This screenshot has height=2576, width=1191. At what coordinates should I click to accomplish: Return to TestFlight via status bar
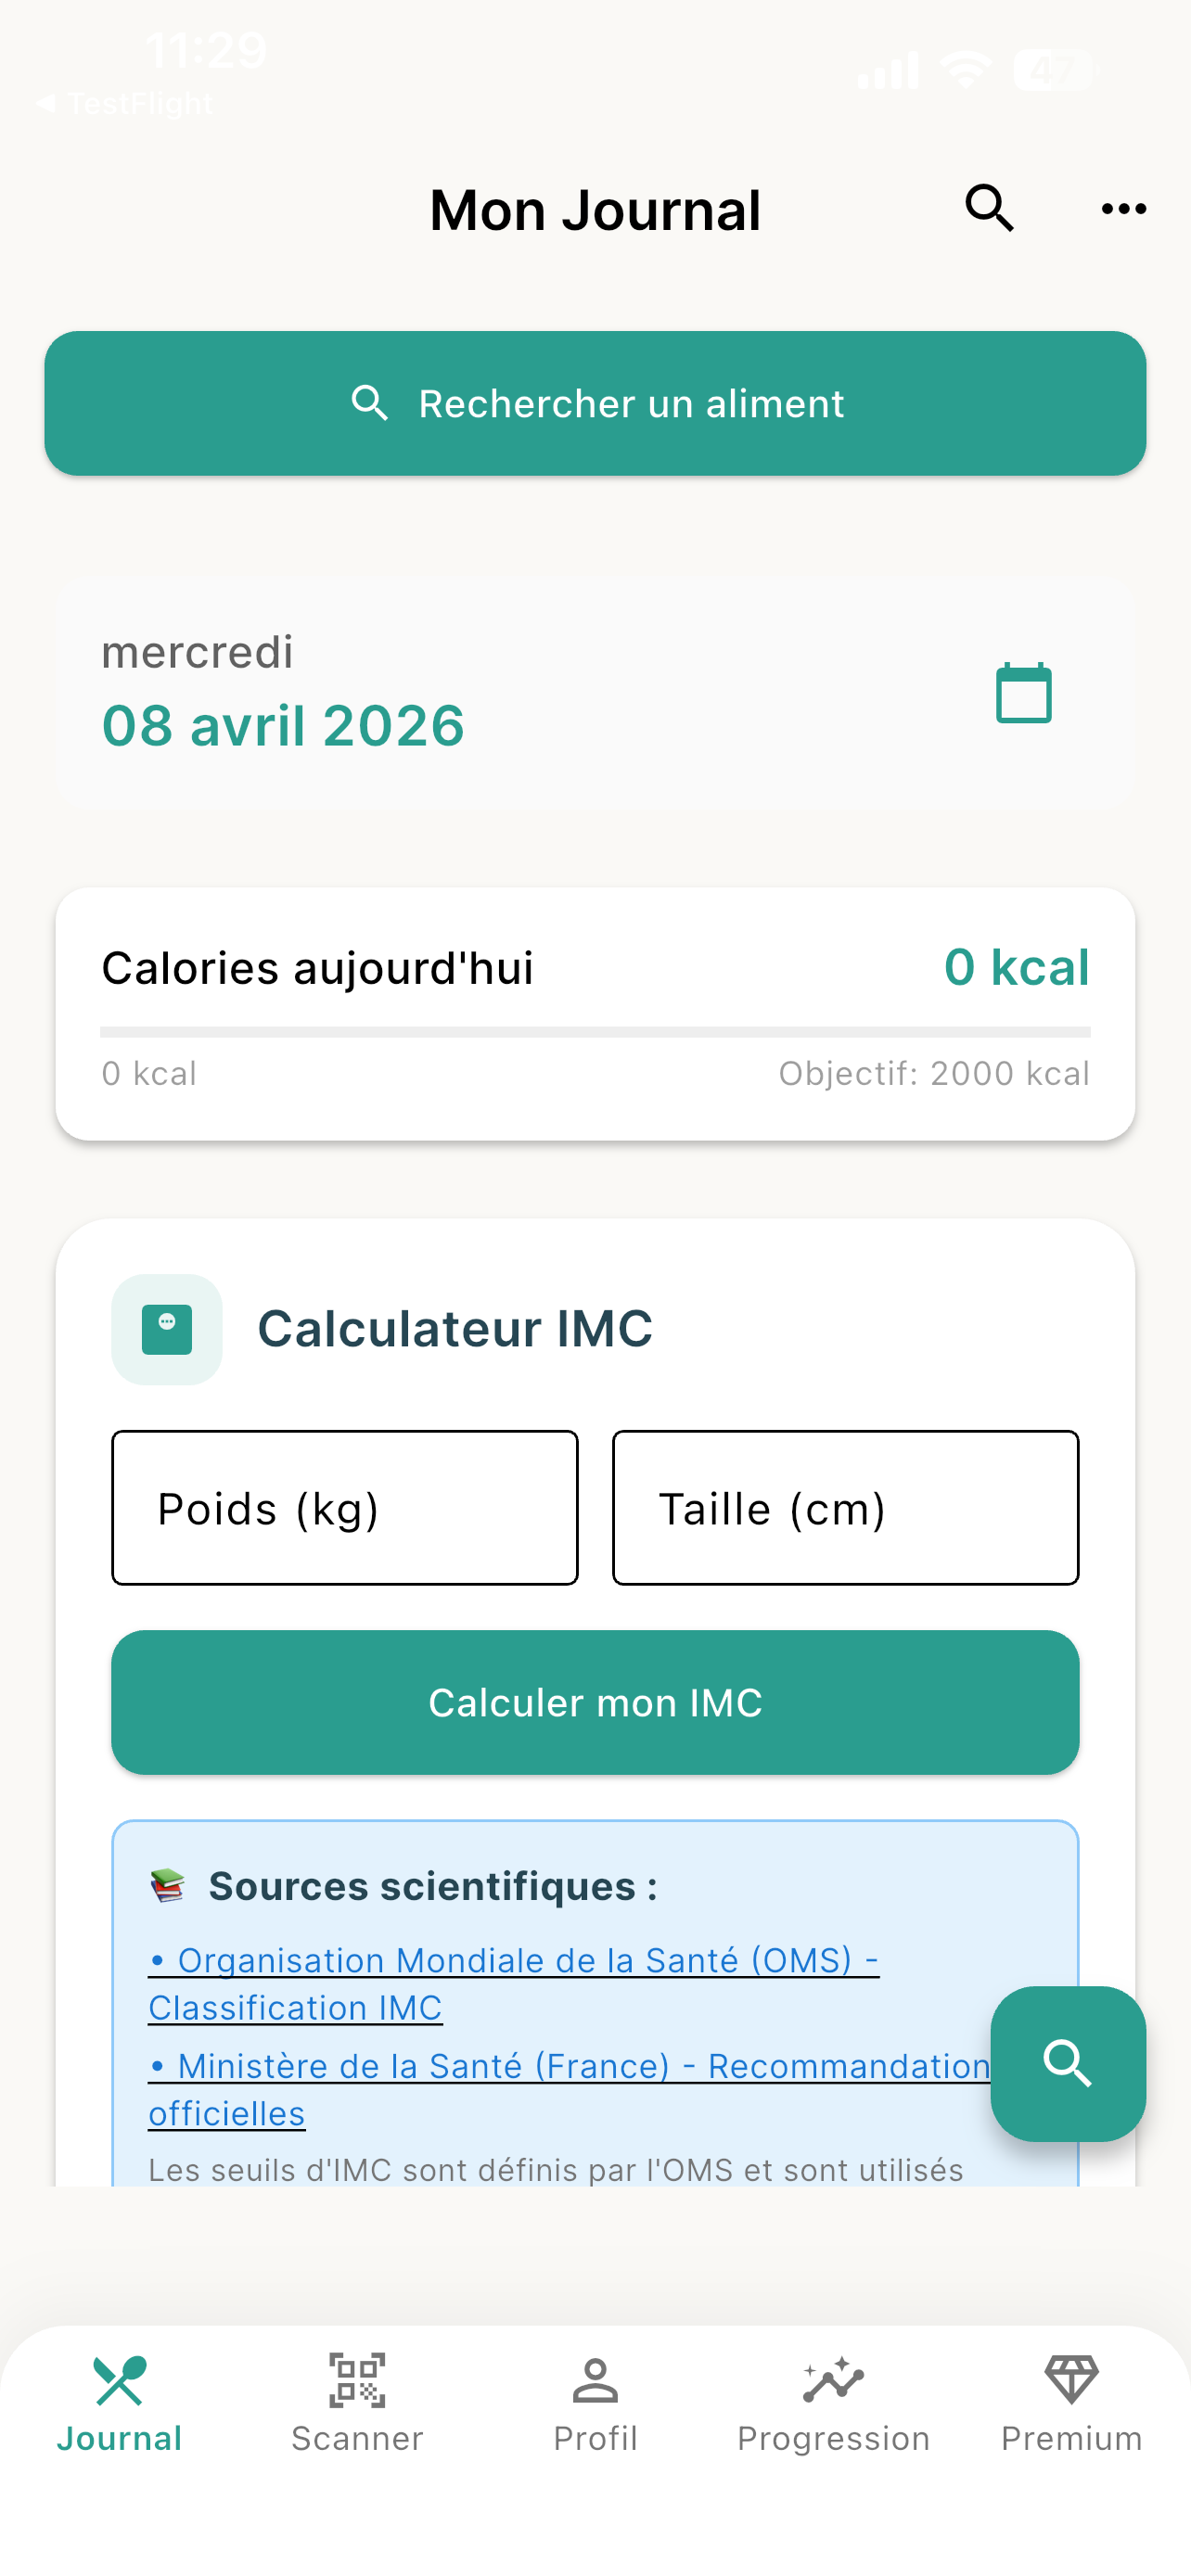[123, 103]
